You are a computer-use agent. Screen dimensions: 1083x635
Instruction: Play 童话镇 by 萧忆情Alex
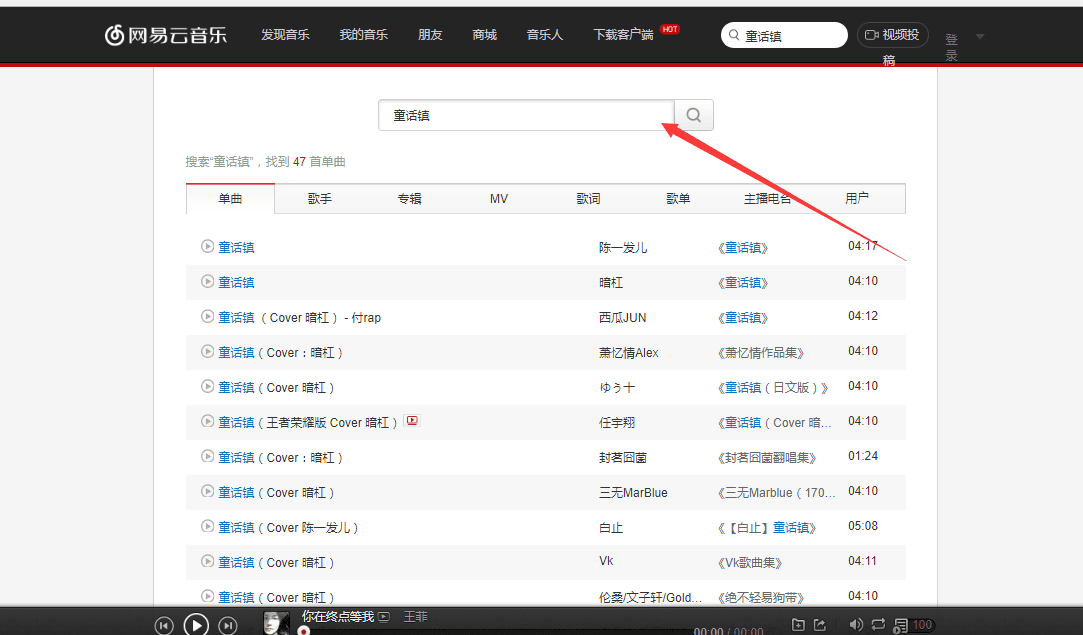click(207, 351)
